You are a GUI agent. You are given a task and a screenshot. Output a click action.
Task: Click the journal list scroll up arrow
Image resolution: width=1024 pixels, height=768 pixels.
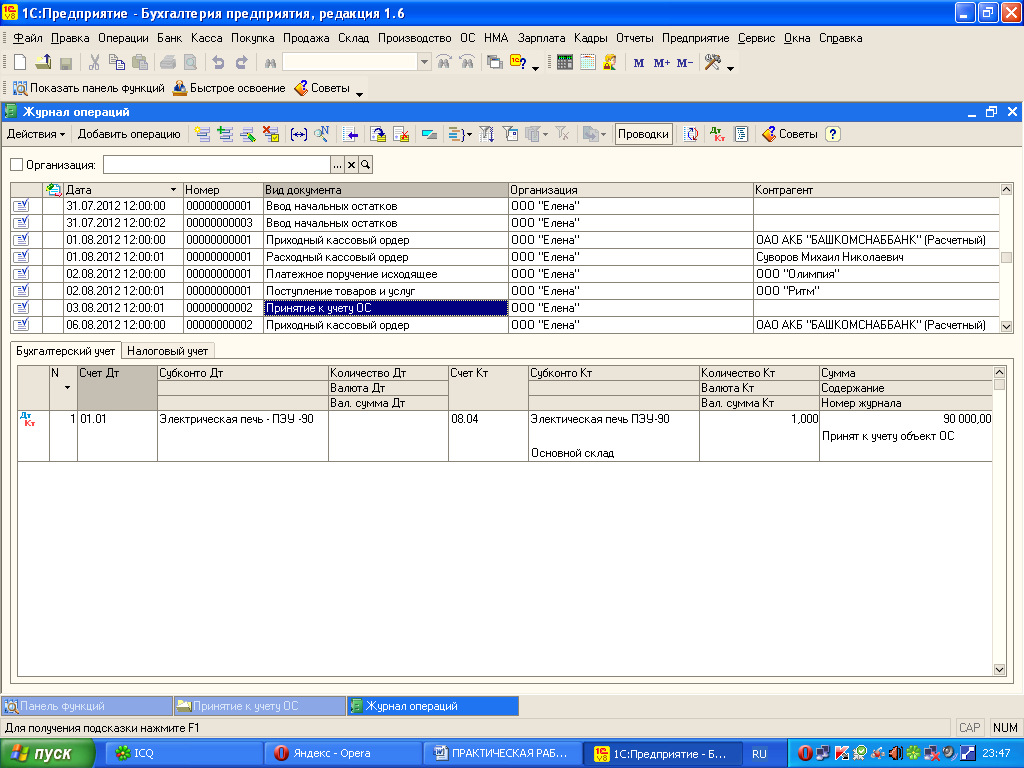tap(1006, 190)
